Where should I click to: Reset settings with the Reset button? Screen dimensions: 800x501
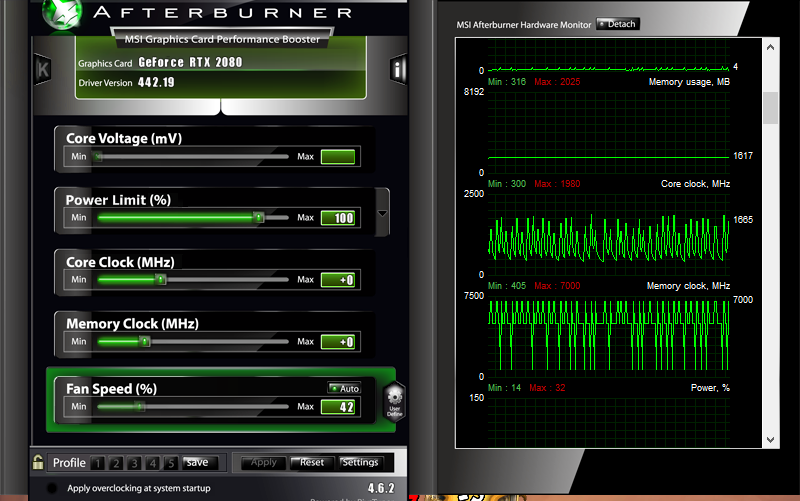[x=312, y=462]
